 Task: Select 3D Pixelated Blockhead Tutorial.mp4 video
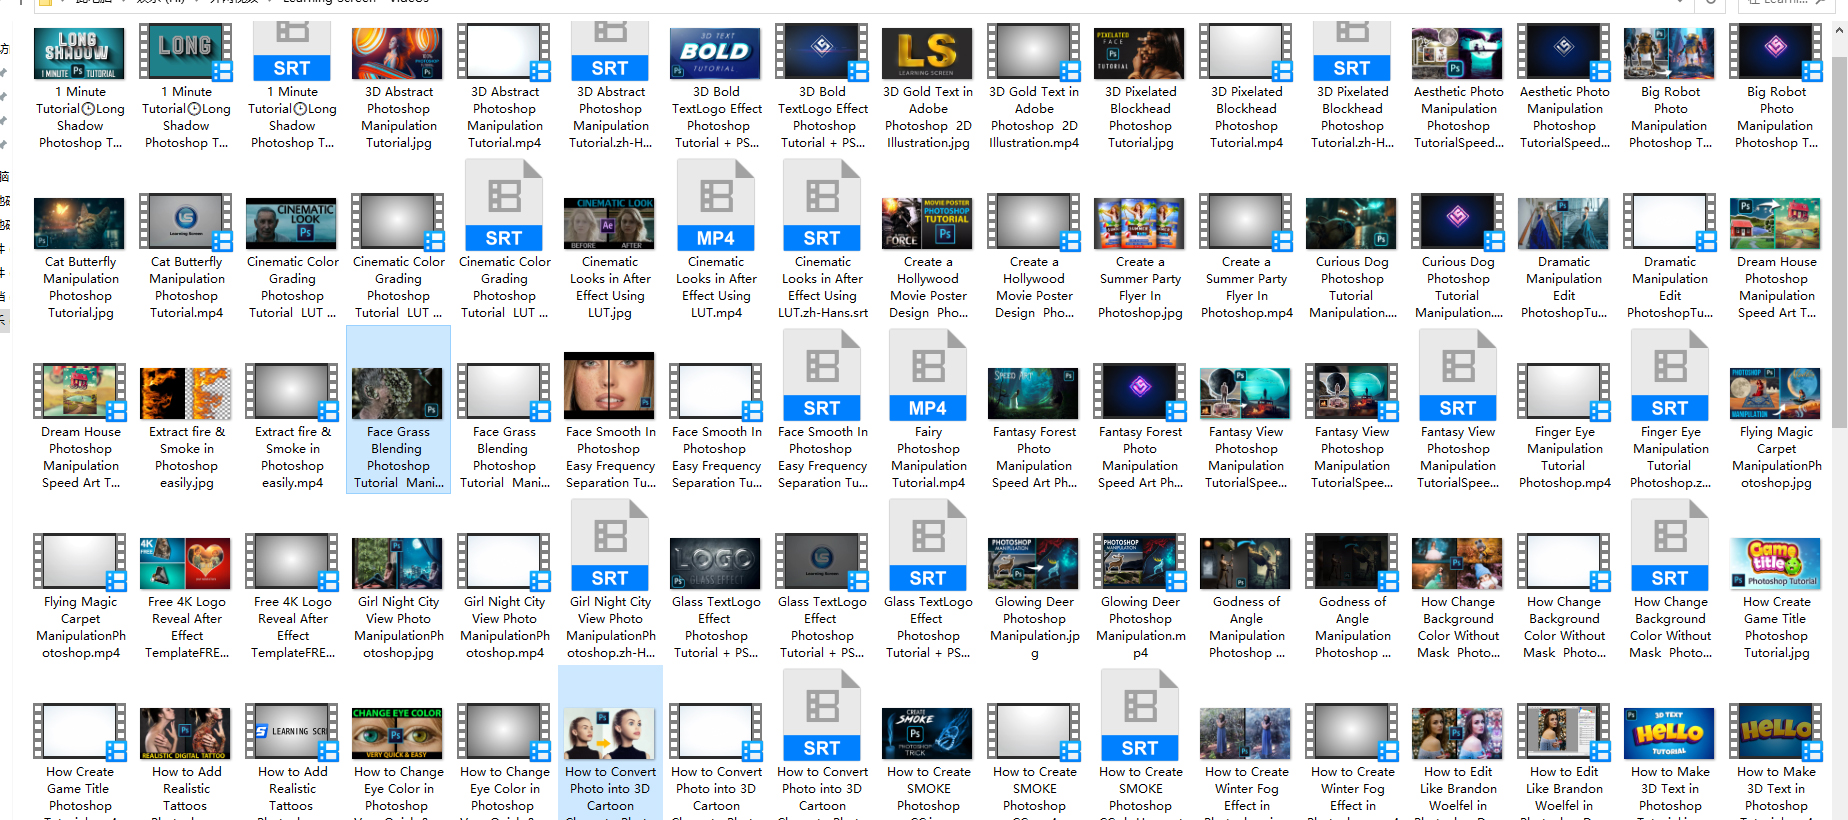1246,53
